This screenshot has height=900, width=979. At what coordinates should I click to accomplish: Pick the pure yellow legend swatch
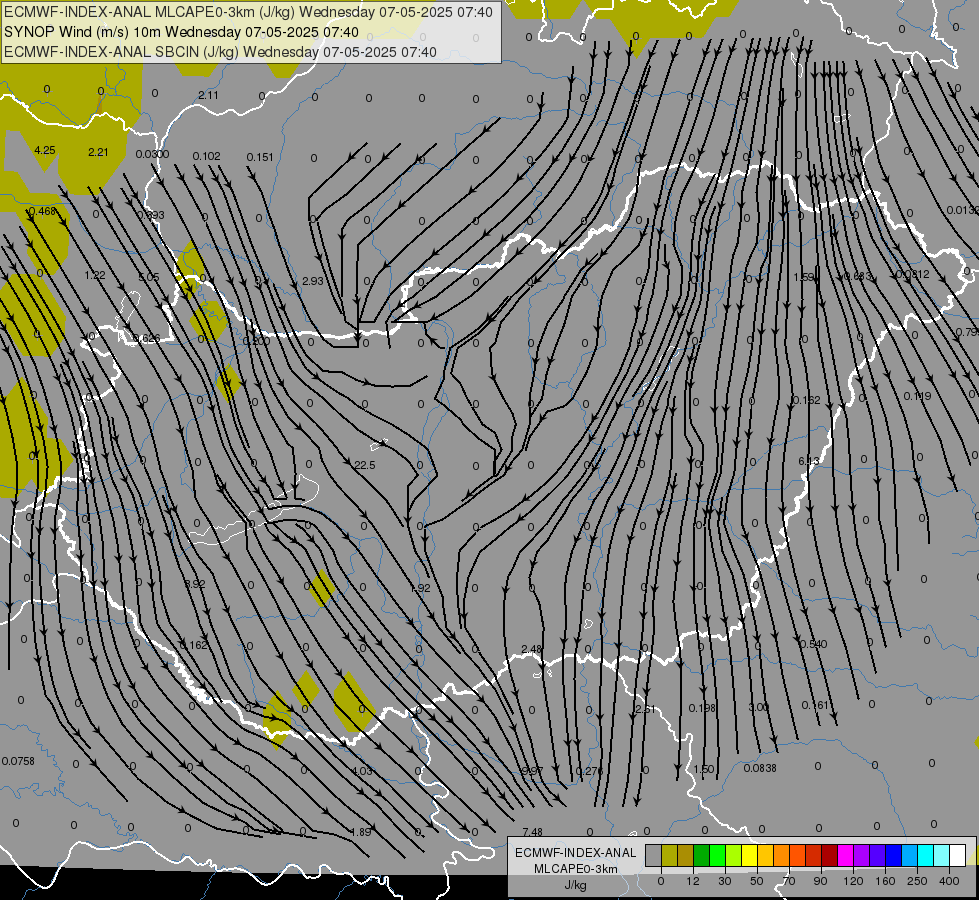(749, 856)
